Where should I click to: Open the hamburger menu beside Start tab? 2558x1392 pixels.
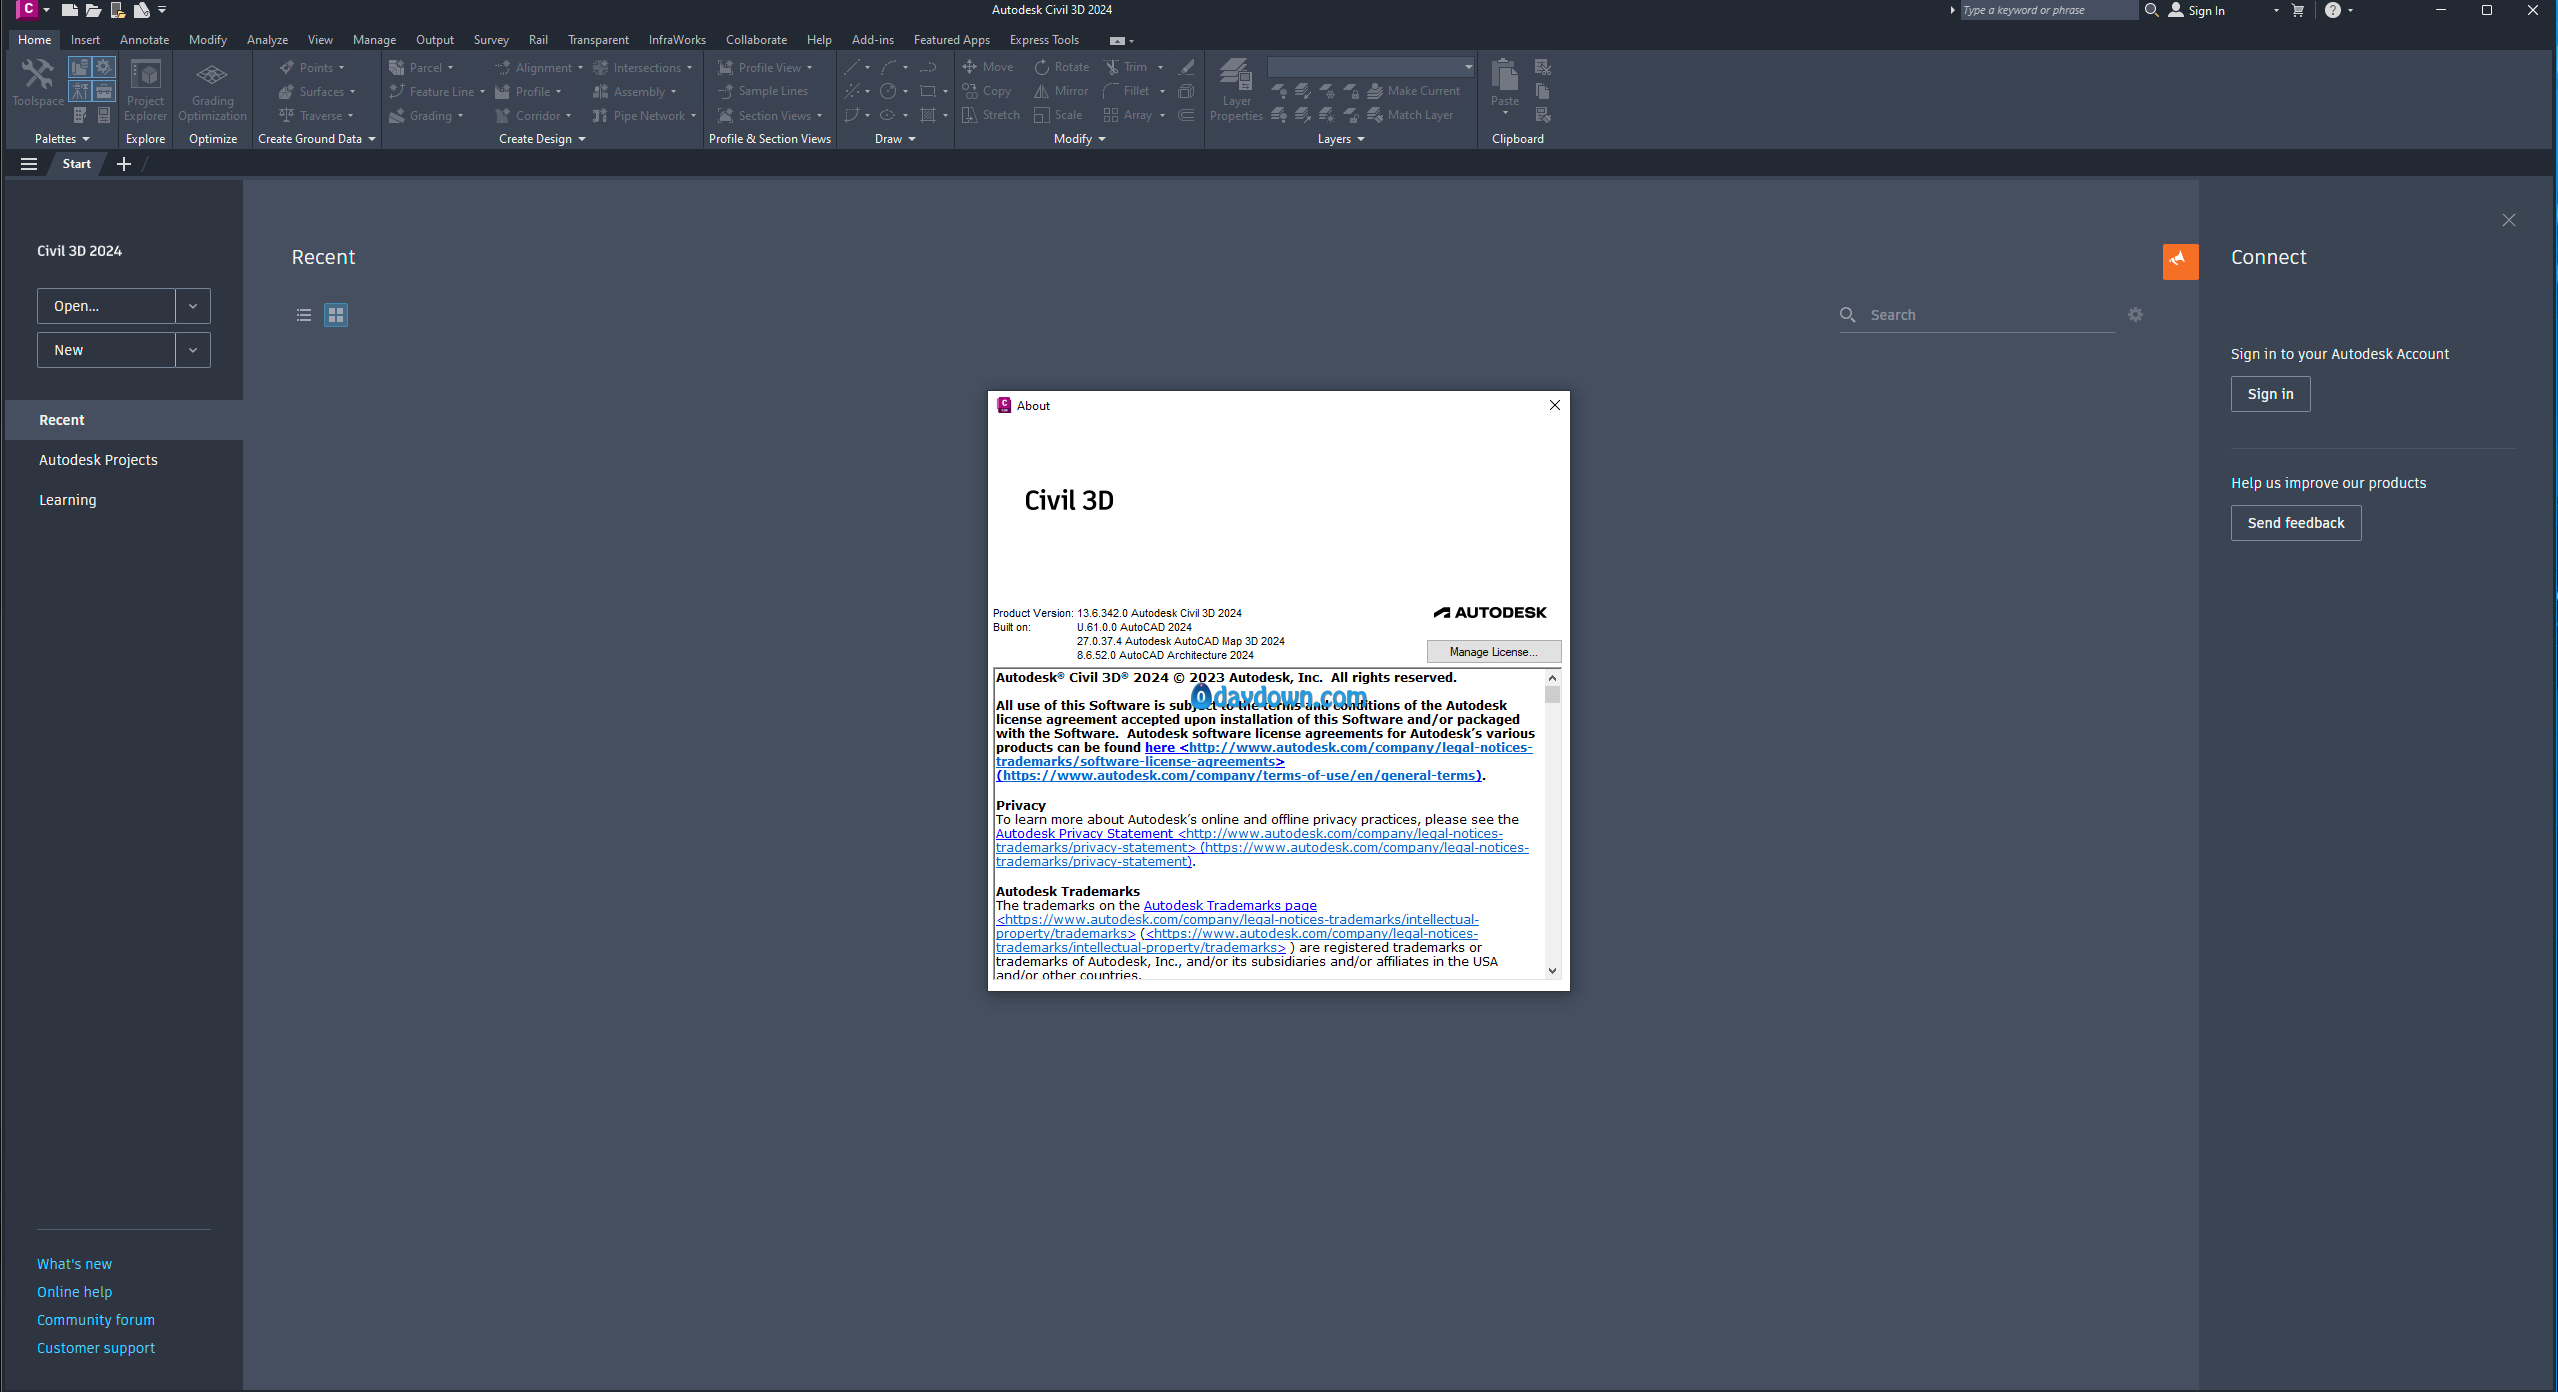[29, 164]
